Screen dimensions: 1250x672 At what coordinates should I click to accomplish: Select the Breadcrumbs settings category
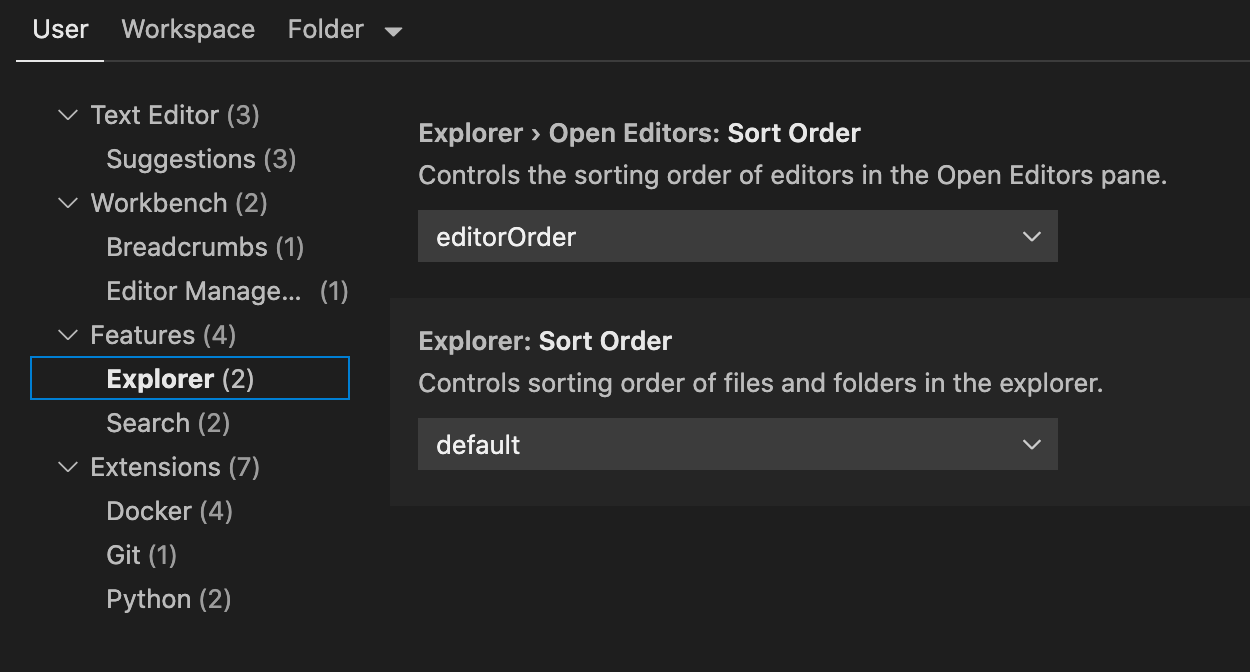pyautogui.click(x=184, y=247)
